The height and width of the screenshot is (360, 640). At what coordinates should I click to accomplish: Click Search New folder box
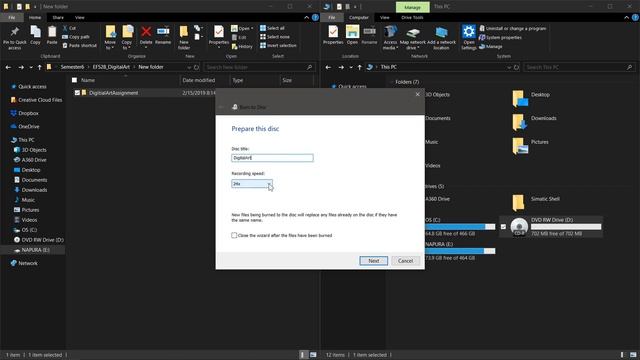click(259, 67)
